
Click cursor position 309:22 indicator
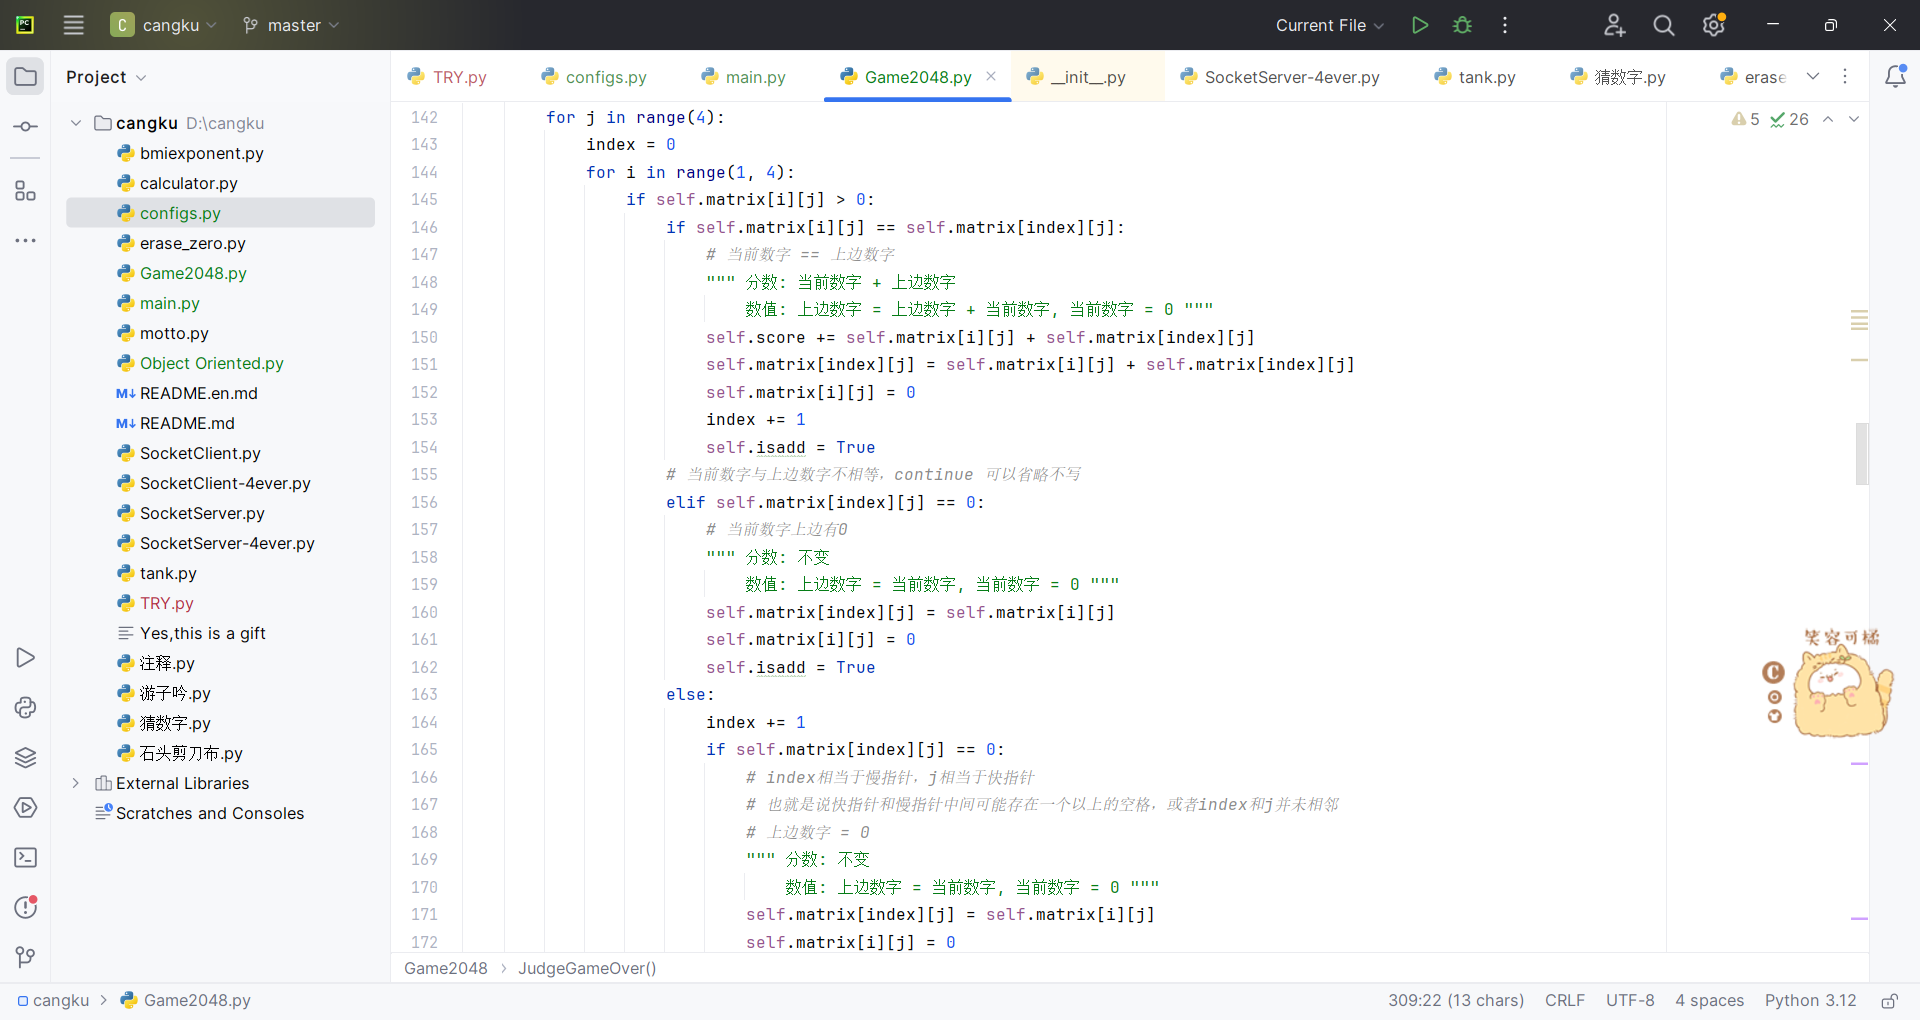tap(1455, 1000)
